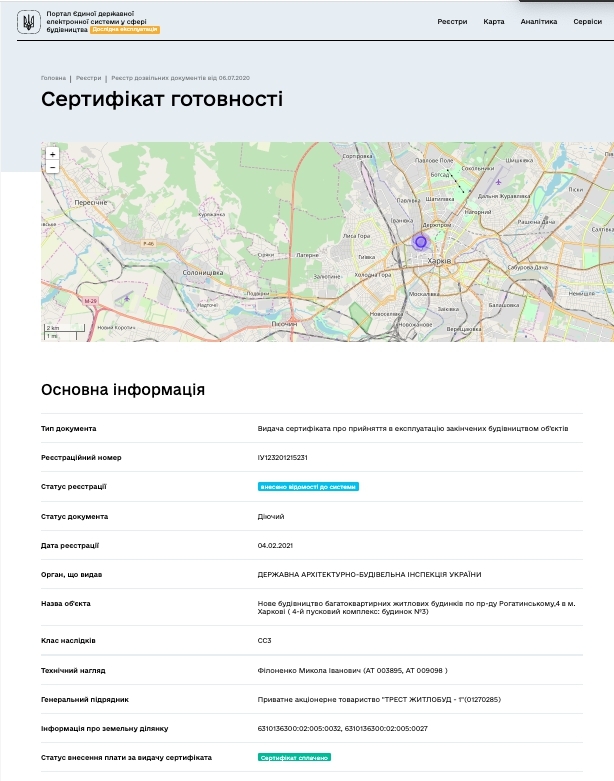Click Солоницівка label on the map

tap(203, 272)
